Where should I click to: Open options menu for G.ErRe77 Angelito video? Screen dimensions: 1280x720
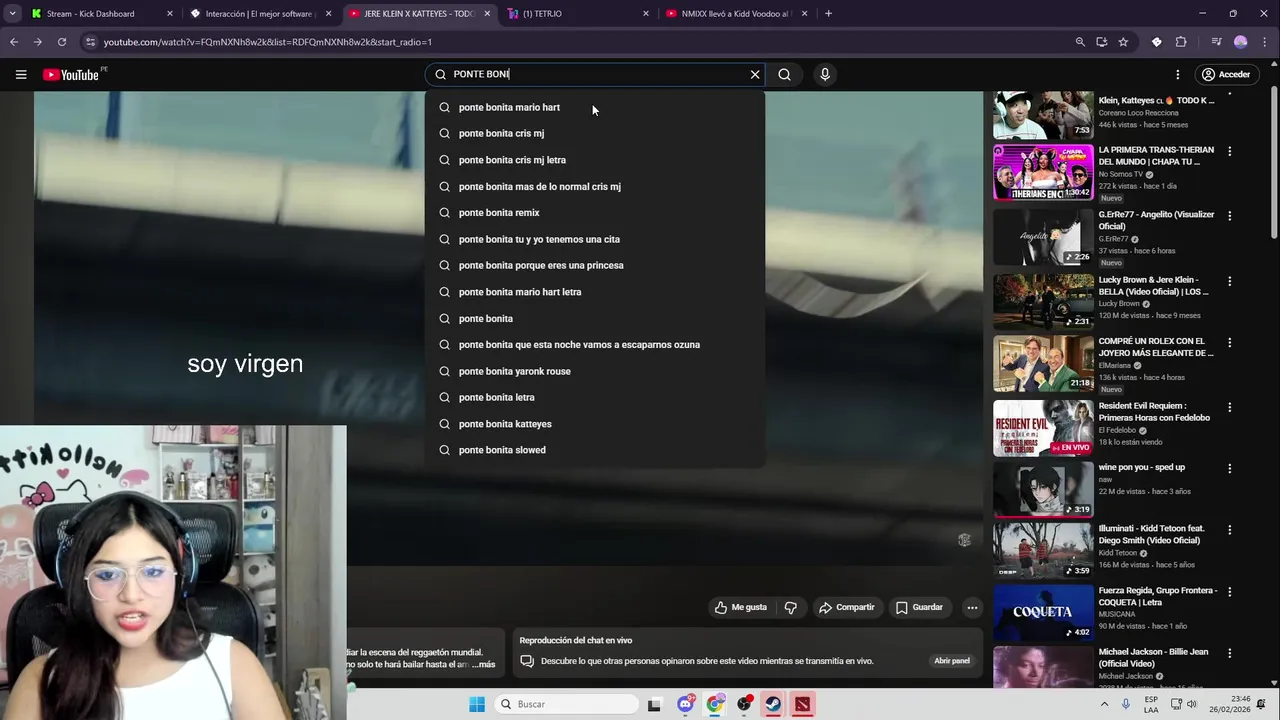pos(1230,216)
